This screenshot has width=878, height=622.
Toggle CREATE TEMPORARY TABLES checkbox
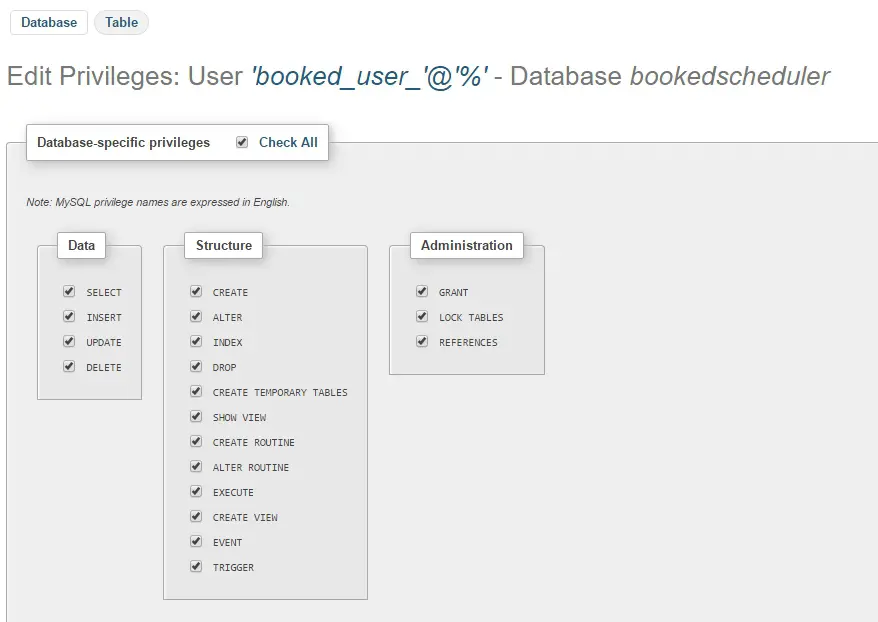[196, 391]
